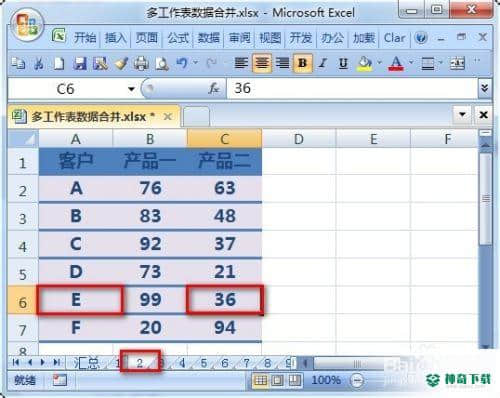Switch to the 汇总 sheet tab
This screenshot has height=398, width=500.
tap(86, 363)
